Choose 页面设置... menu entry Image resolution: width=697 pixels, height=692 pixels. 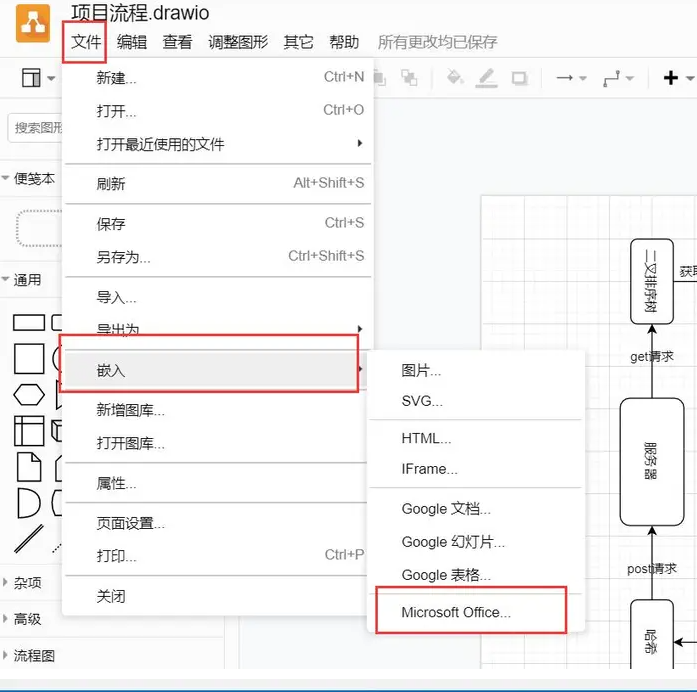(216, 523)
